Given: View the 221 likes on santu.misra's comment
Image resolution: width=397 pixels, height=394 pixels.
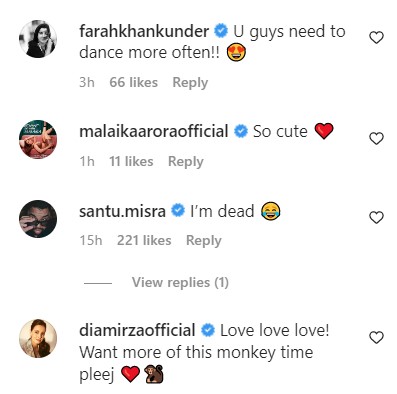Looking at the screenshot, I should pyautogui.click(x=144, y=240).
